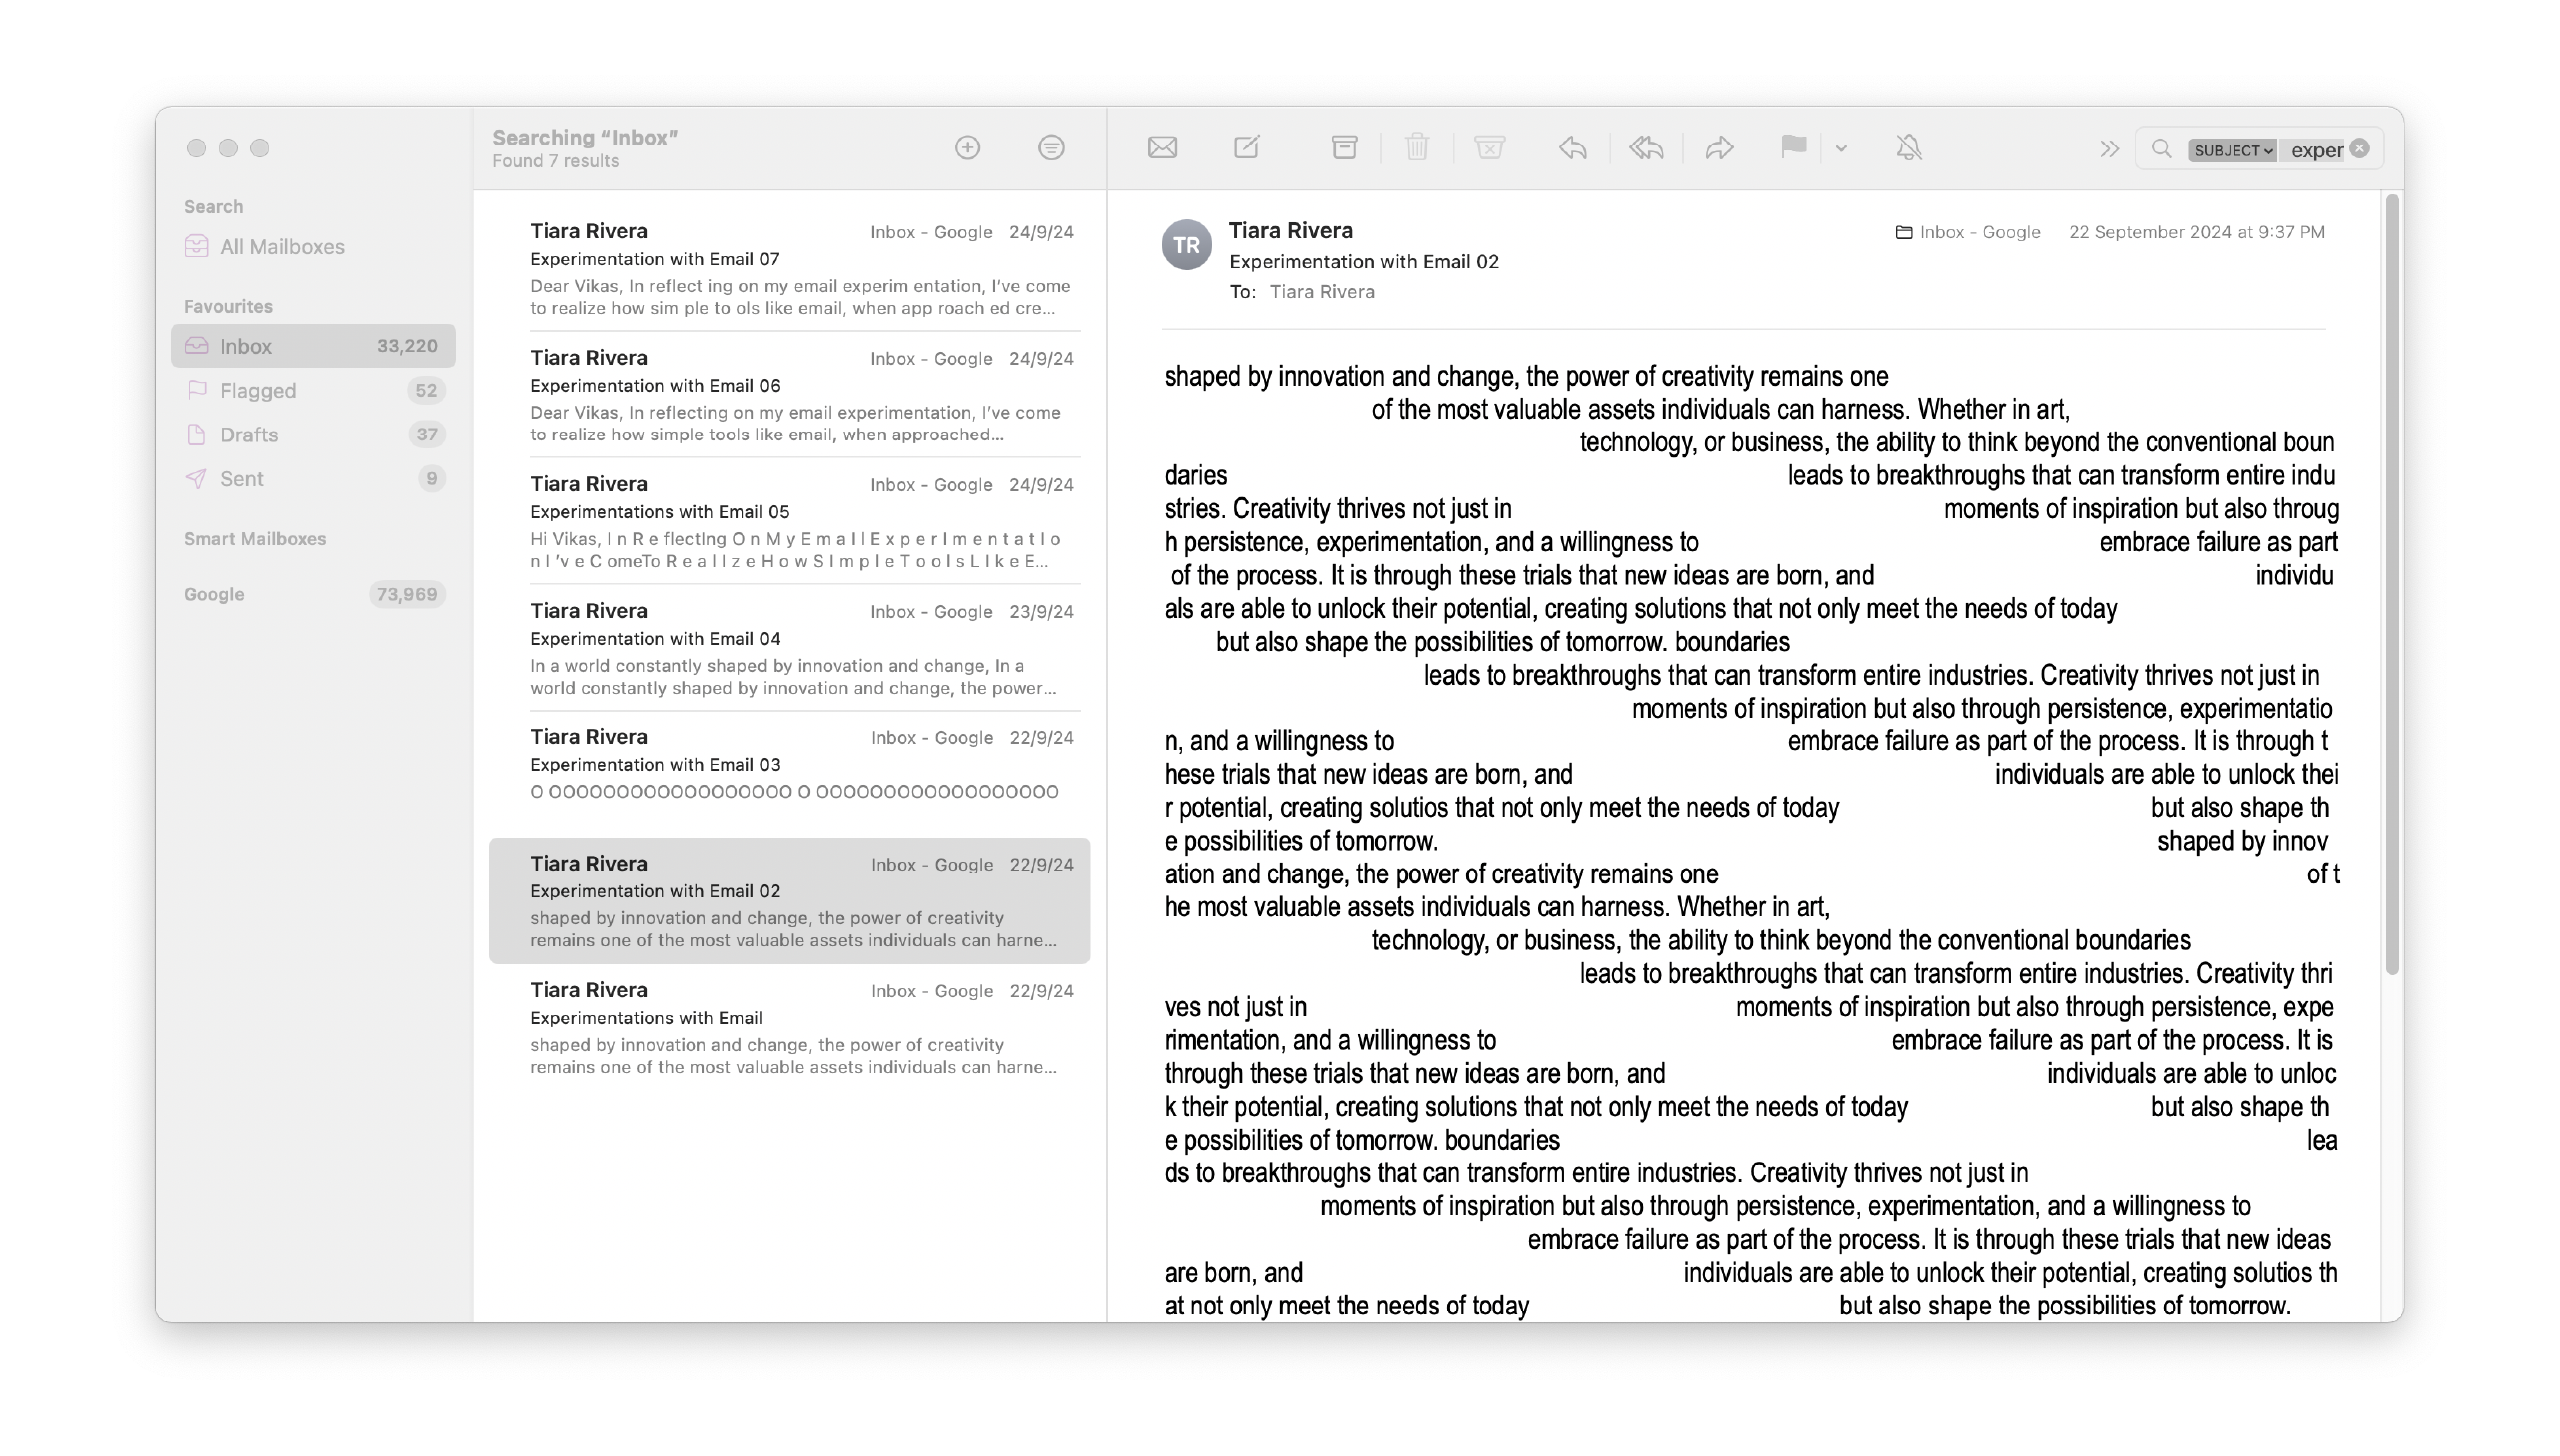Show more toolbar items chevron
Image resolution: width=2560 pixels, height=1456 pixels.
point(2109,149)
